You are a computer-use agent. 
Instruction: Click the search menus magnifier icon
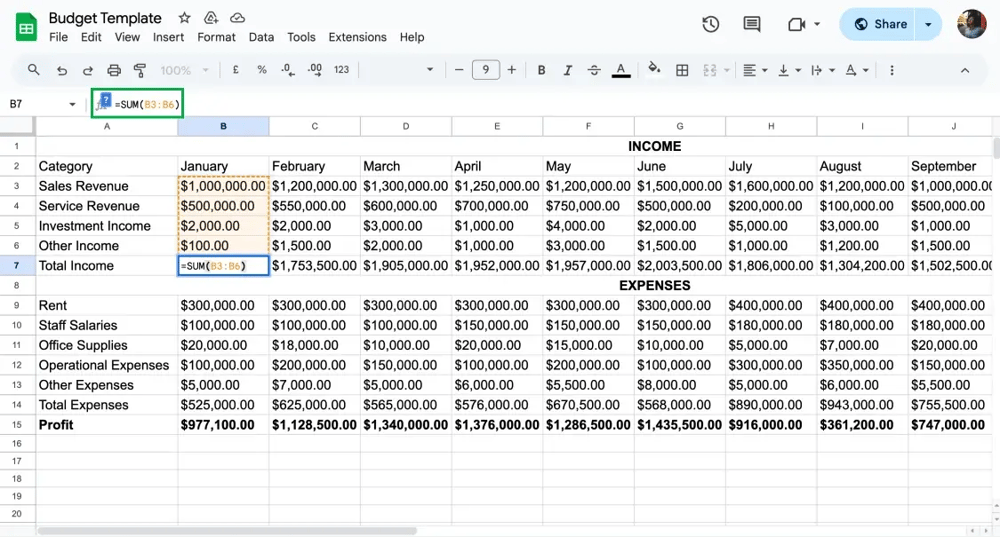(x=34, y=70)
